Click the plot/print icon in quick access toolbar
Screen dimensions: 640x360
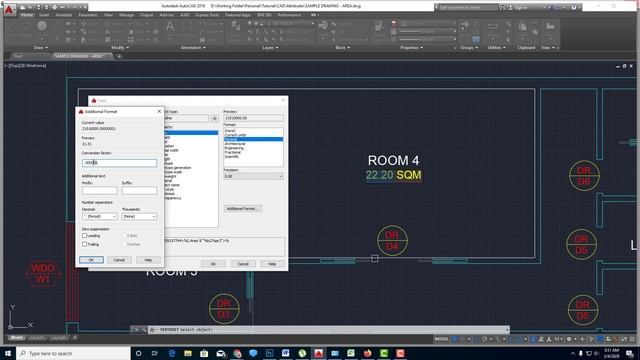tap(54, 7)
